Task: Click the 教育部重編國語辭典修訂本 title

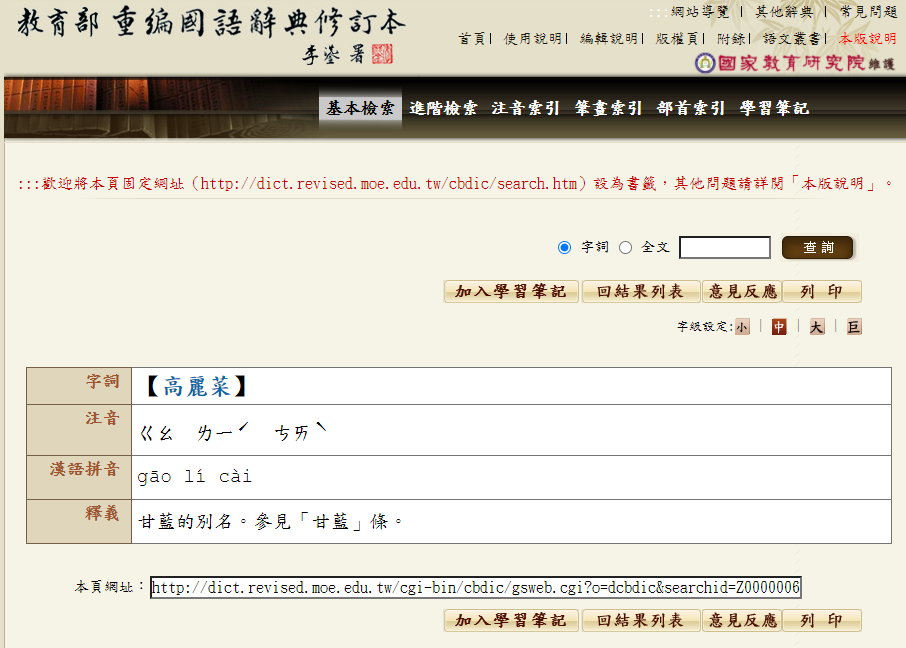Action: coord(211,23)
